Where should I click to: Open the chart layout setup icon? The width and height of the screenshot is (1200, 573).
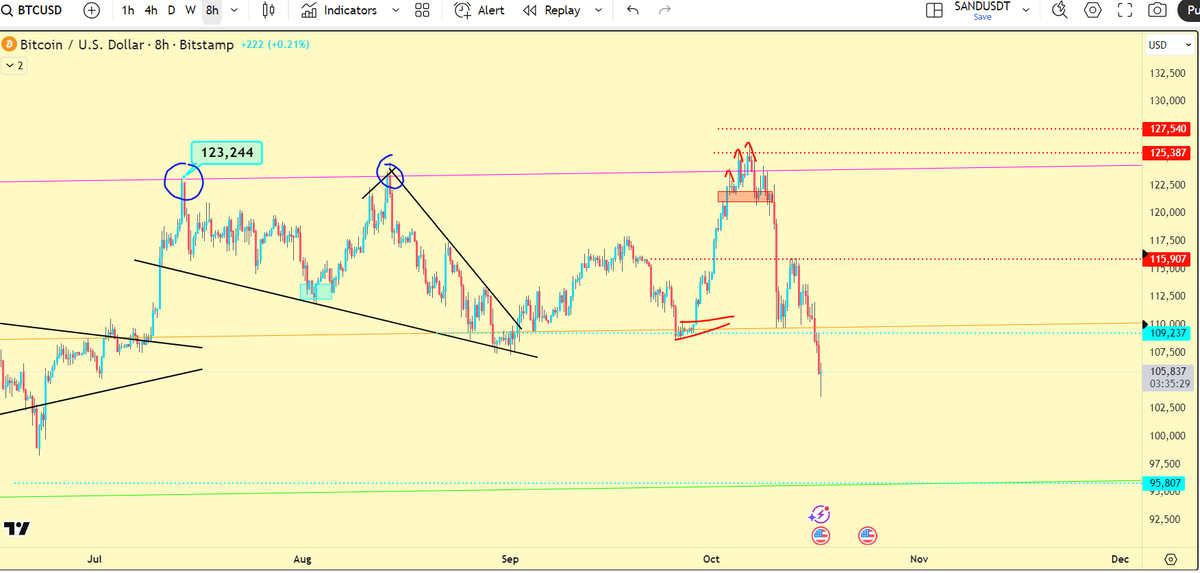coord(934,10)
